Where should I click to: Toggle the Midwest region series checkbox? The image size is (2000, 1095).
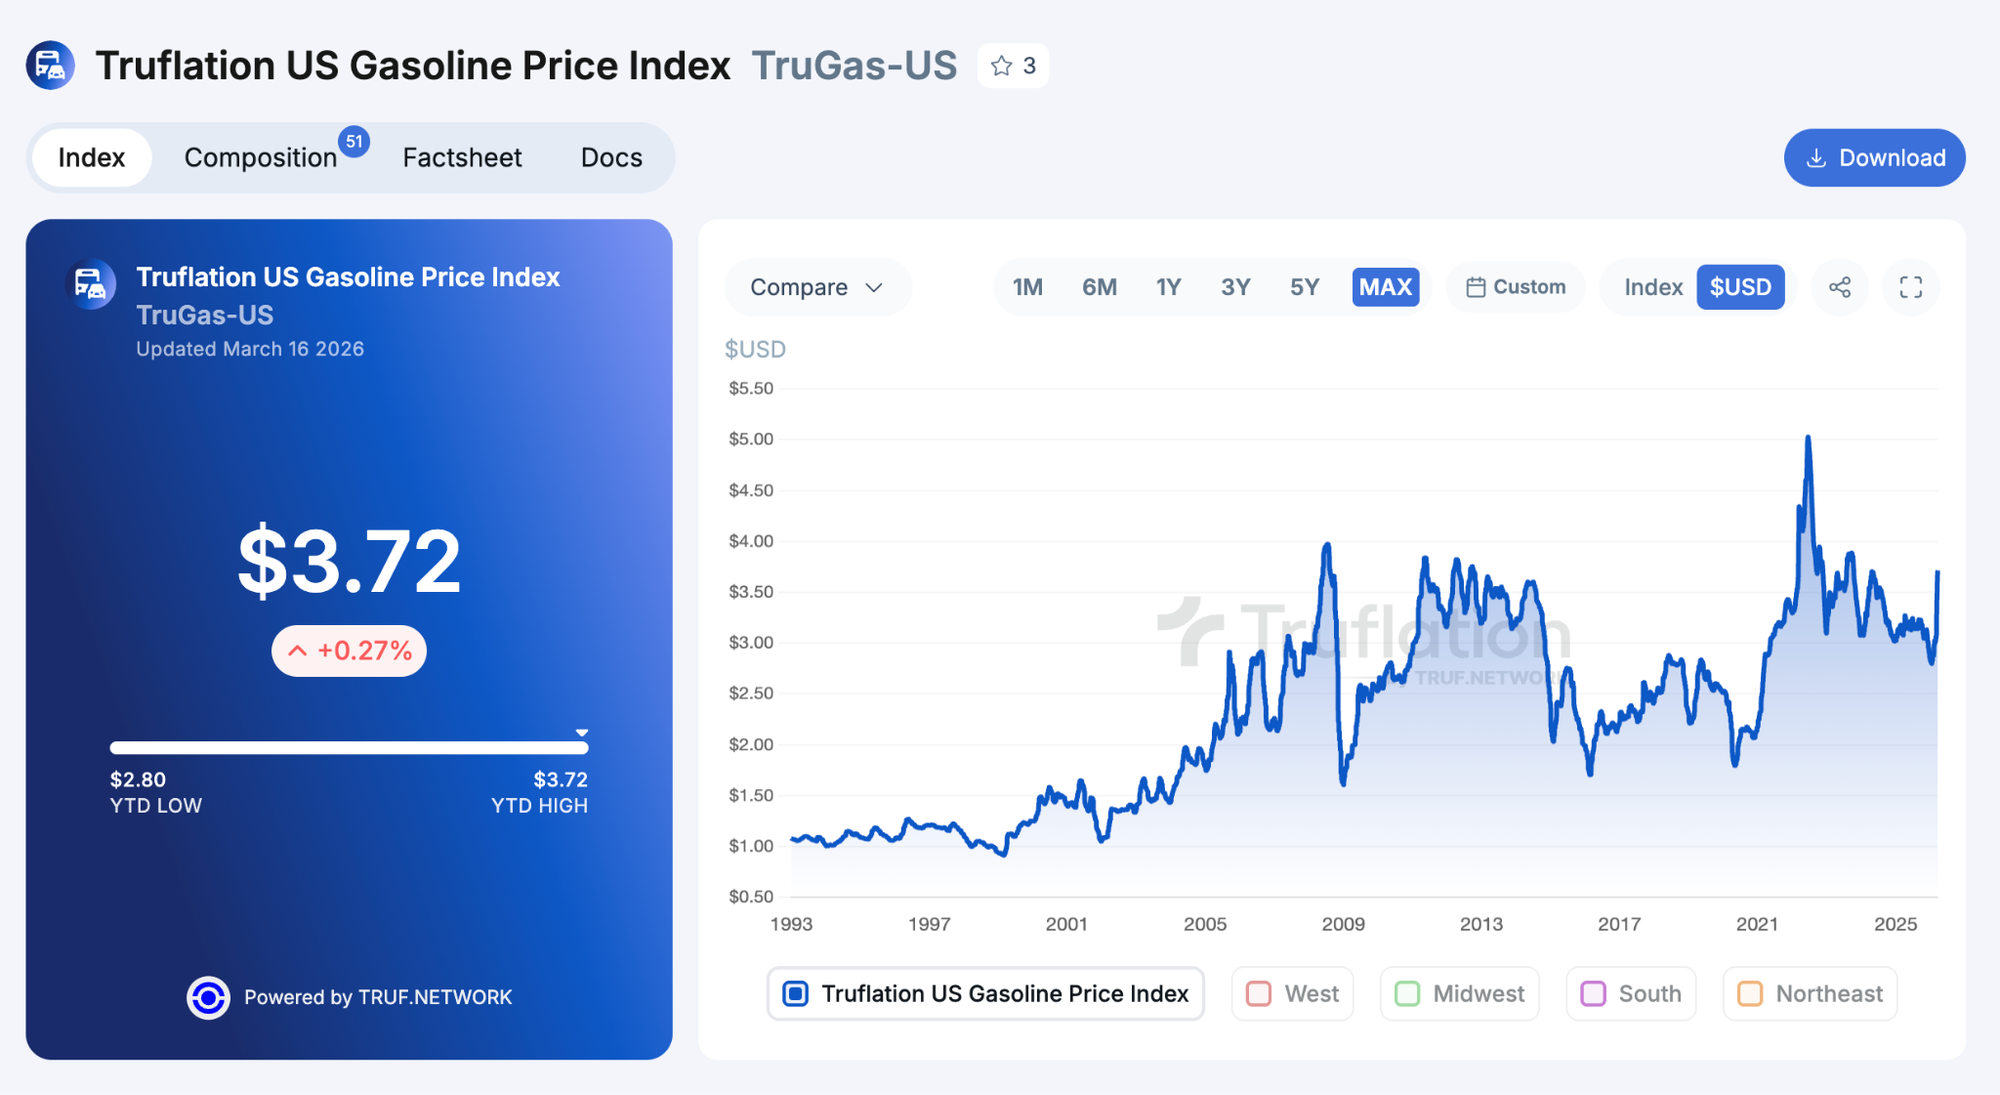1407,994
